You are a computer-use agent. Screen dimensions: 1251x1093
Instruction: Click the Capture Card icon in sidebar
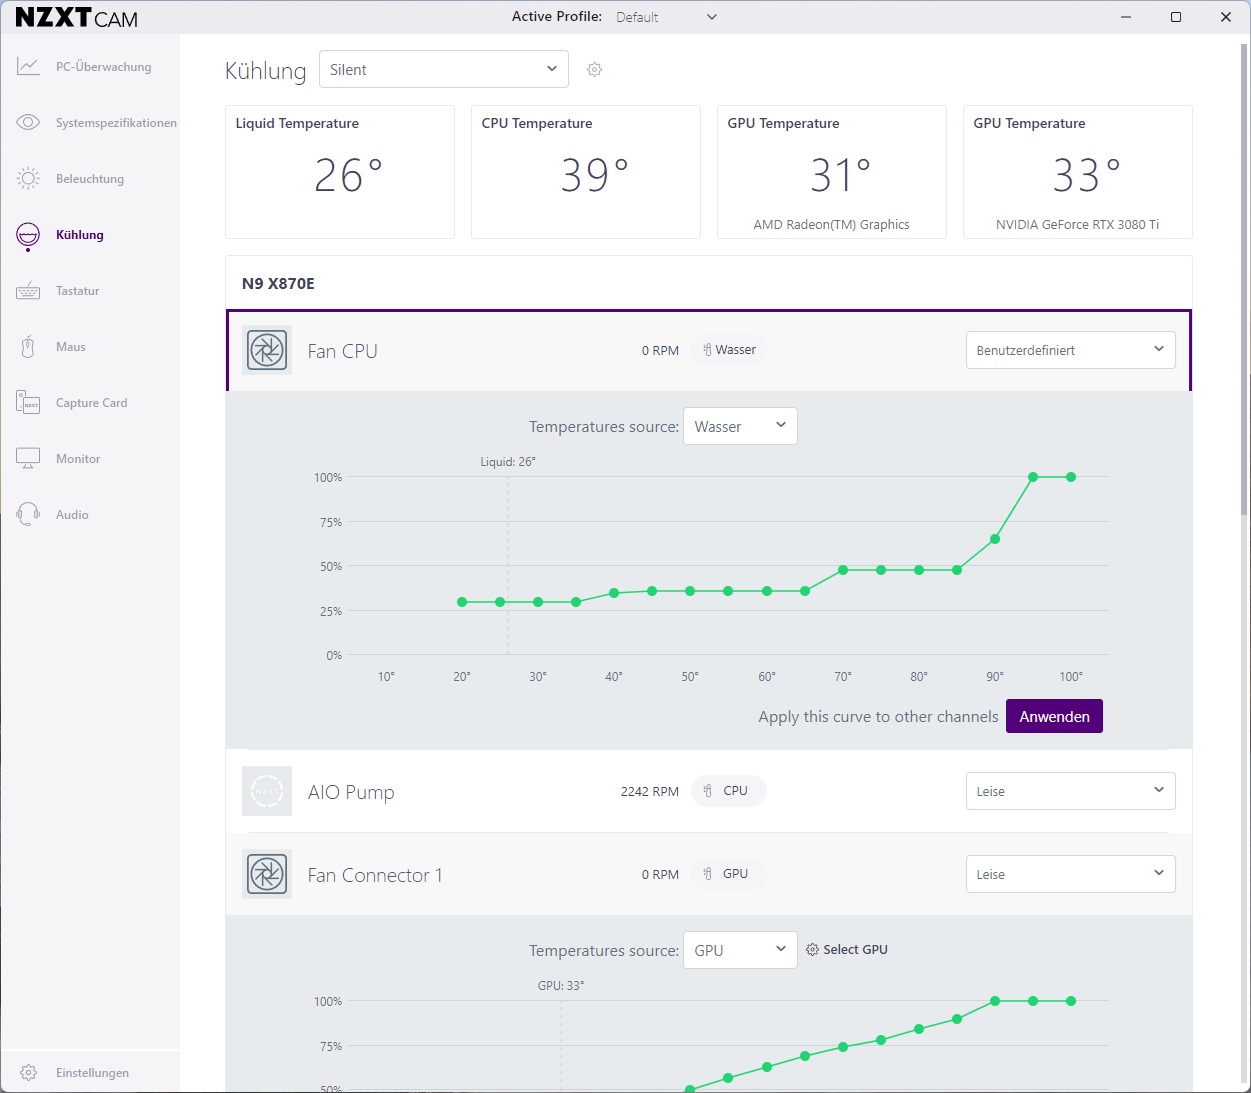(x=28, y=403)
